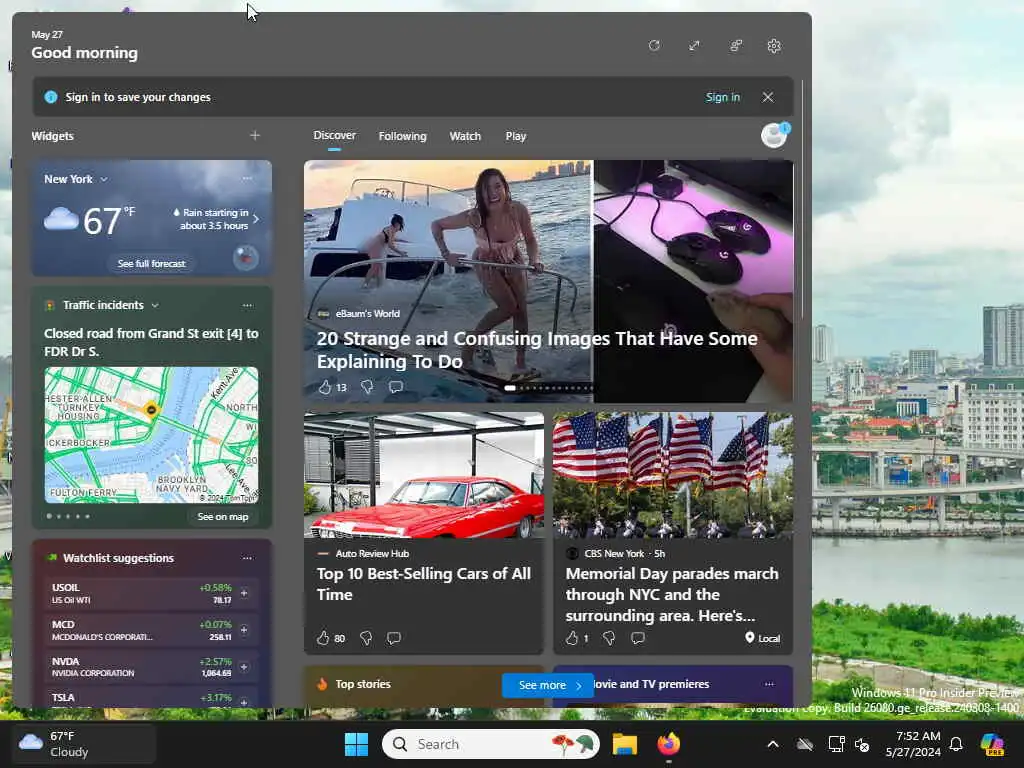Open the Watch tab
The width and height of the screenshot is (1024, 768).
point(465,136)
